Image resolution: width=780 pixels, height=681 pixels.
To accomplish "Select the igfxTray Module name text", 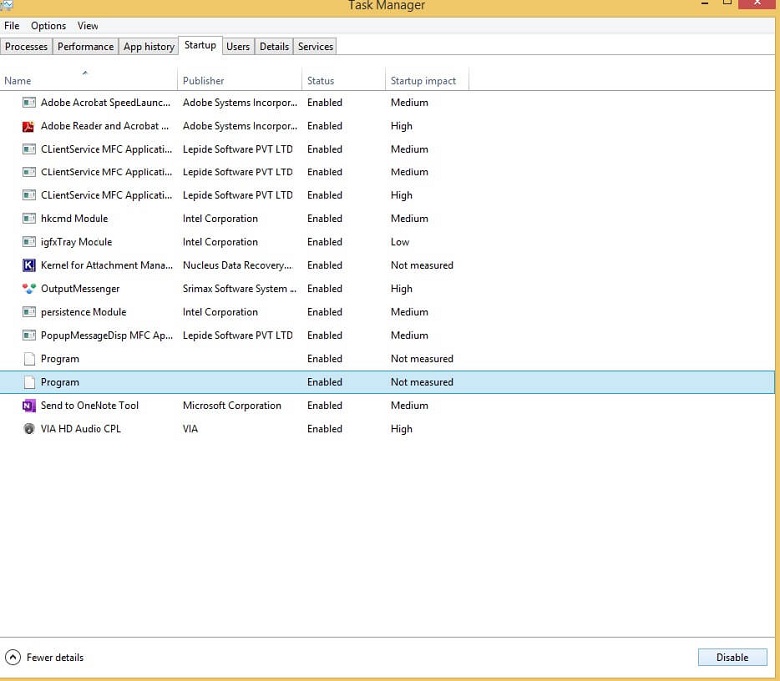I will [x=76, y=242].
